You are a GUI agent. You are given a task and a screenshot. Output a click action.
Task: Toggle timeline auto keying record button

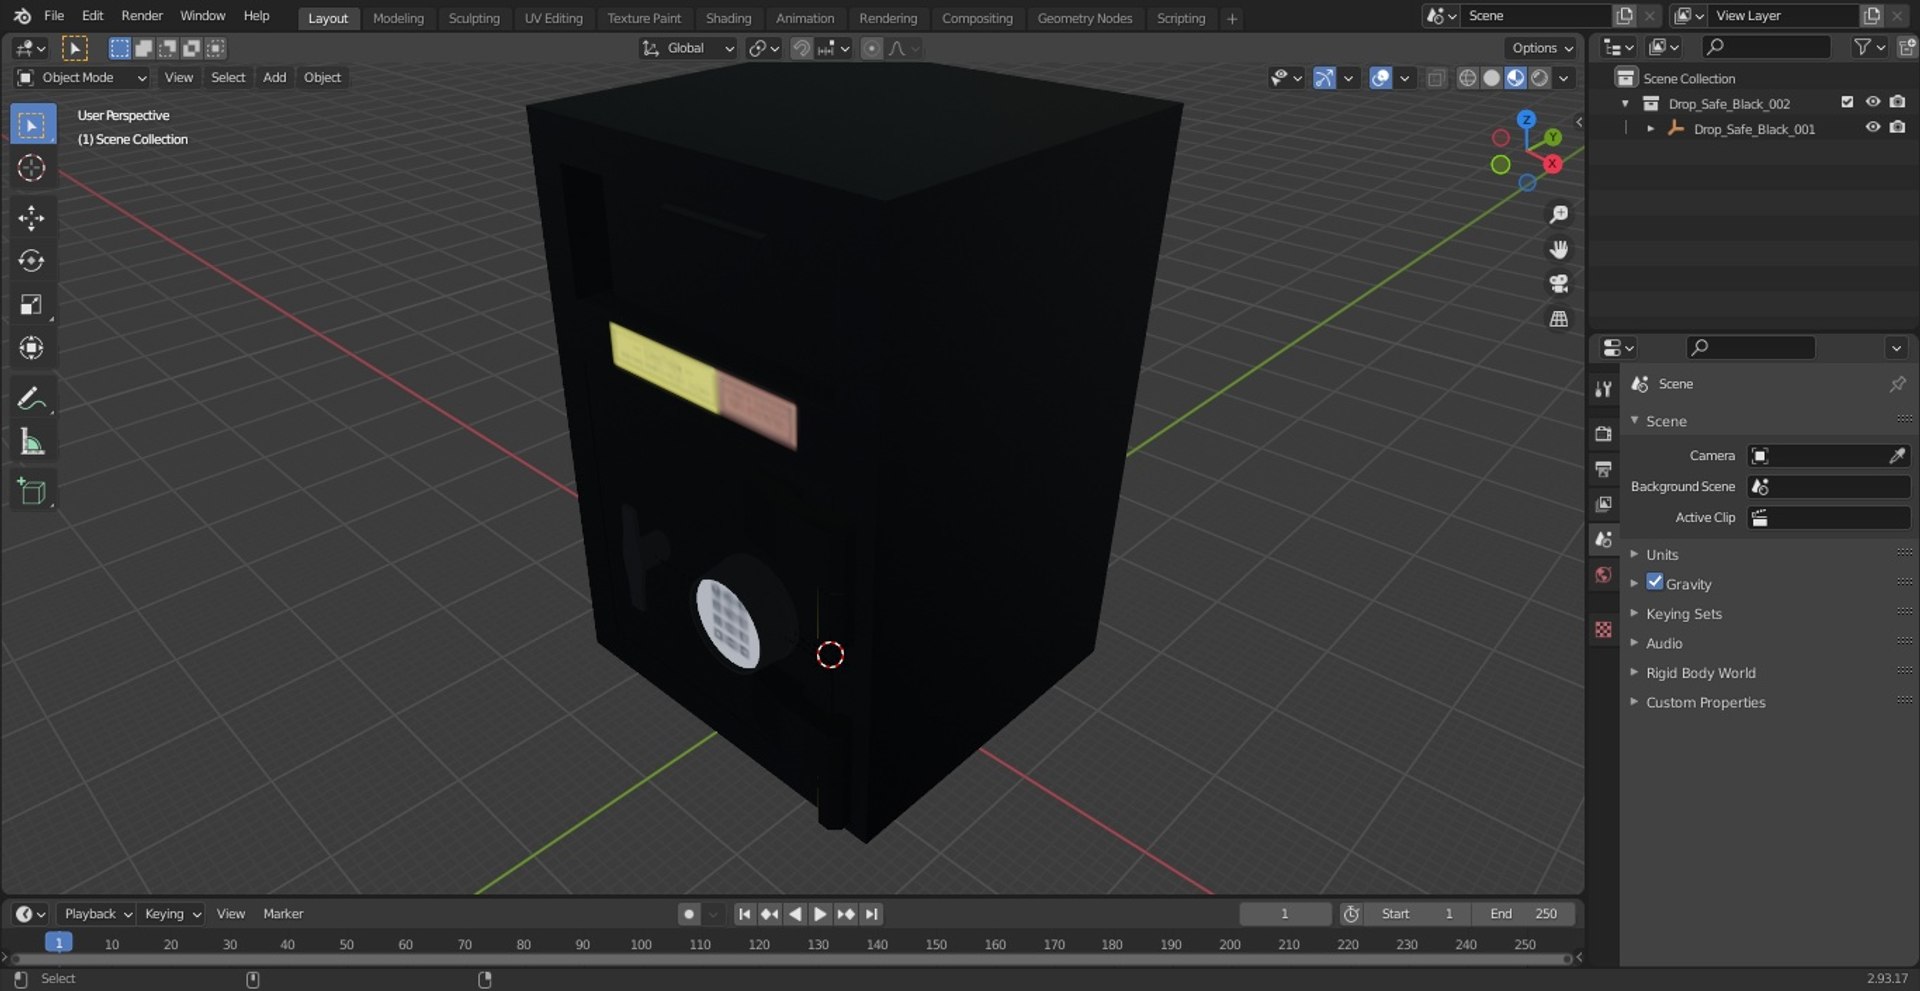[689, 914]
